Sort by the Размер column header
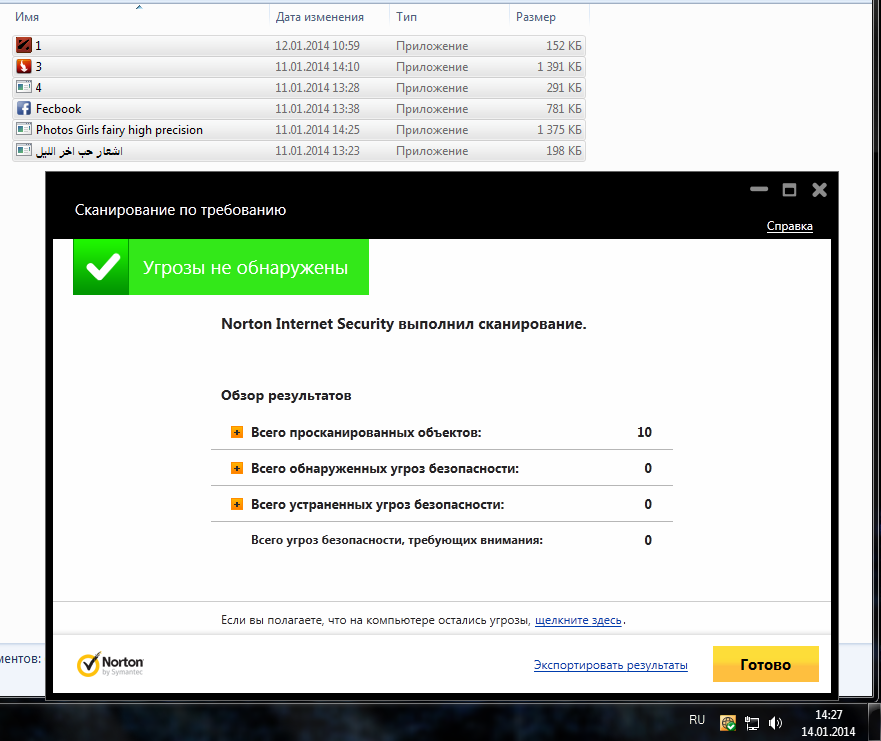This screenshot has height=741, width=881. [535, 17]
